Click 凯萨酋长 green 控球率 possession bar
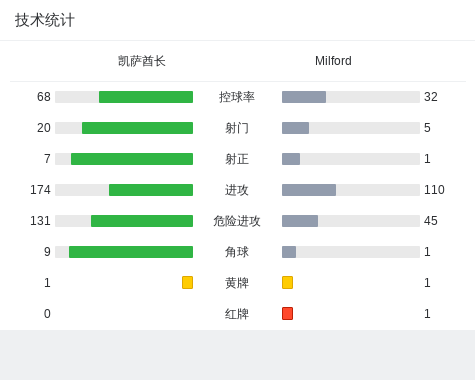 [x=146, y=97]
